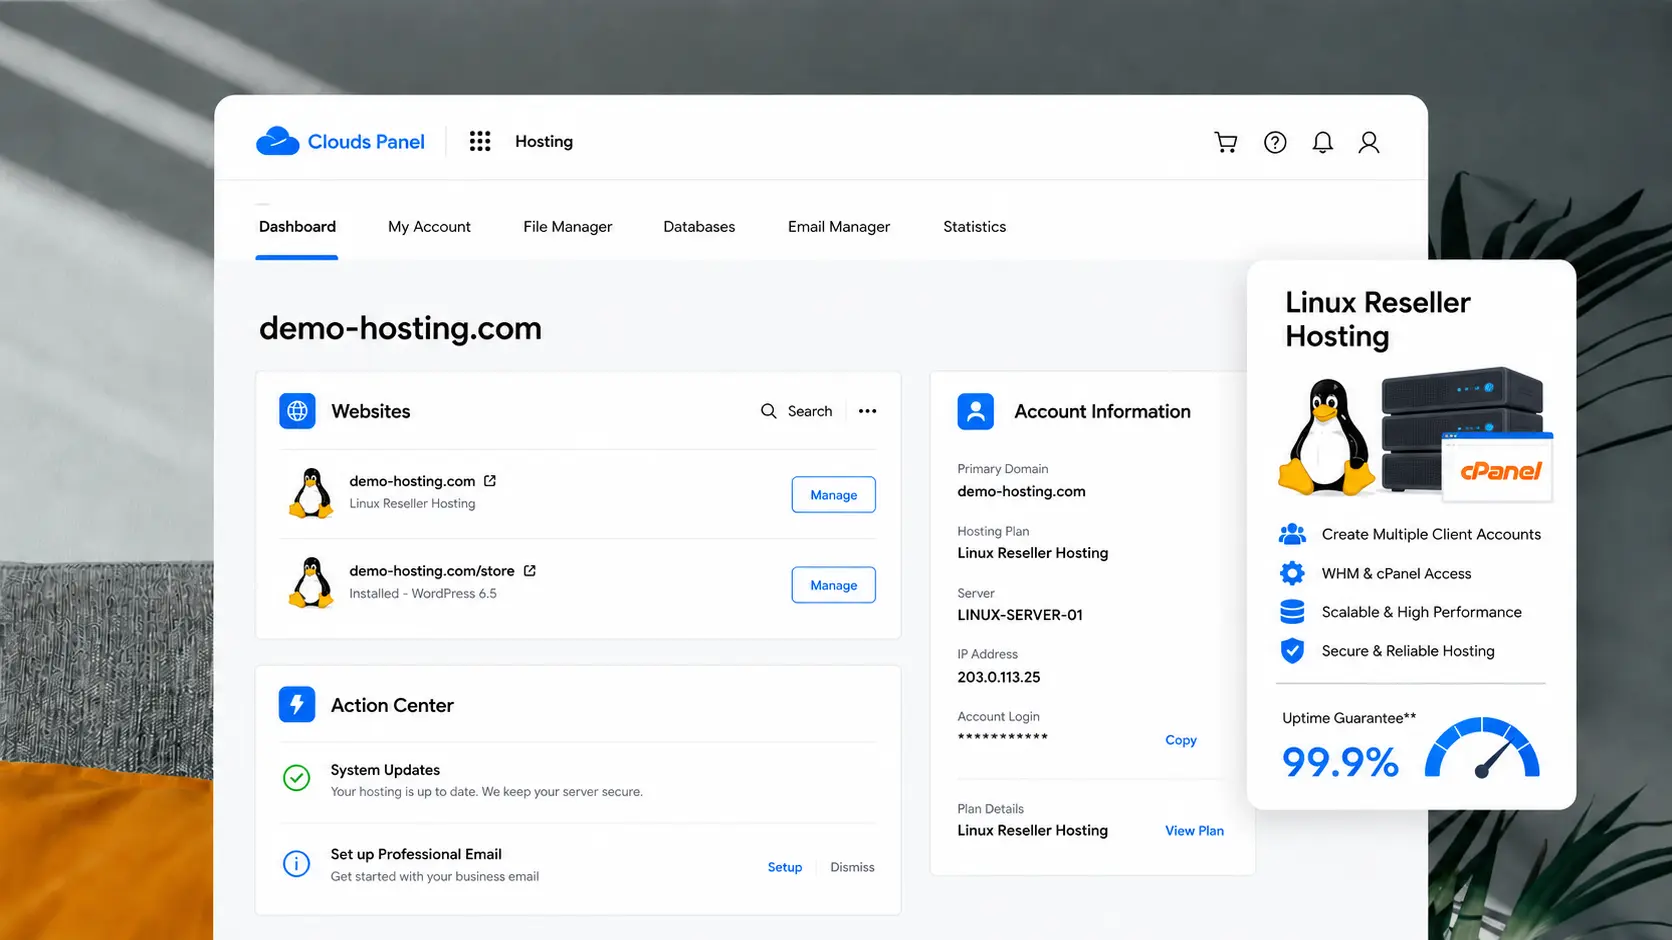
Task: Select the Statistics tab
Action: pos(974,227)
